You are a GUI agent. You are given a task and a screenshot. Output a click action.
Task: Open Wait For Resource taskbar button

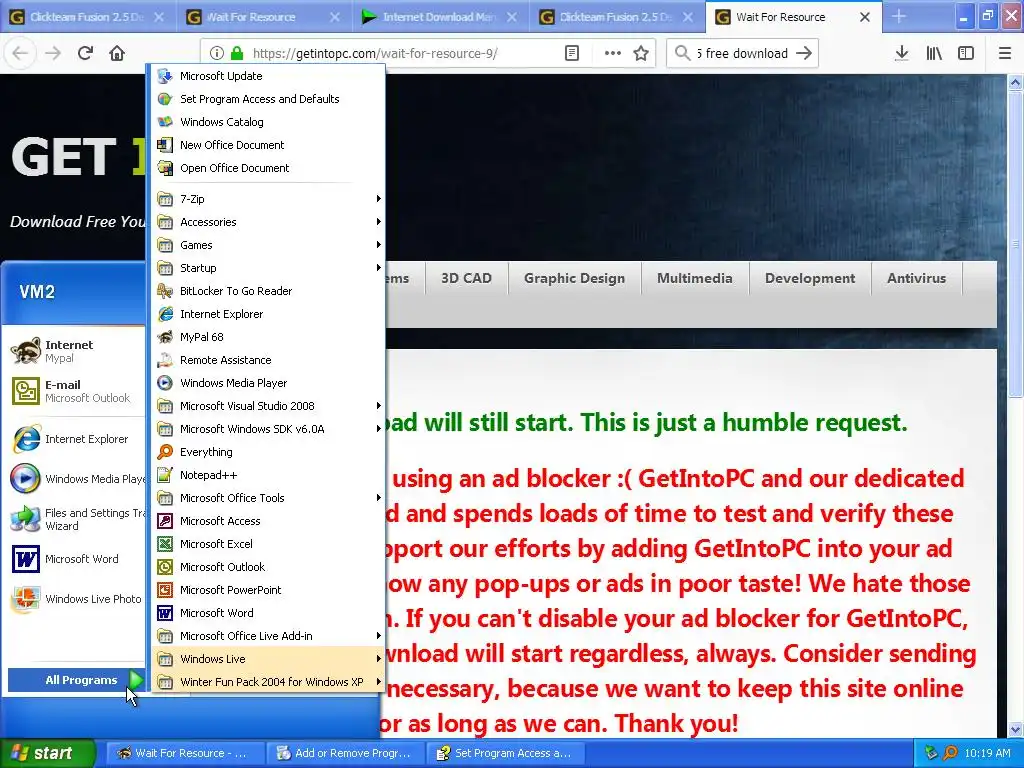184,753
